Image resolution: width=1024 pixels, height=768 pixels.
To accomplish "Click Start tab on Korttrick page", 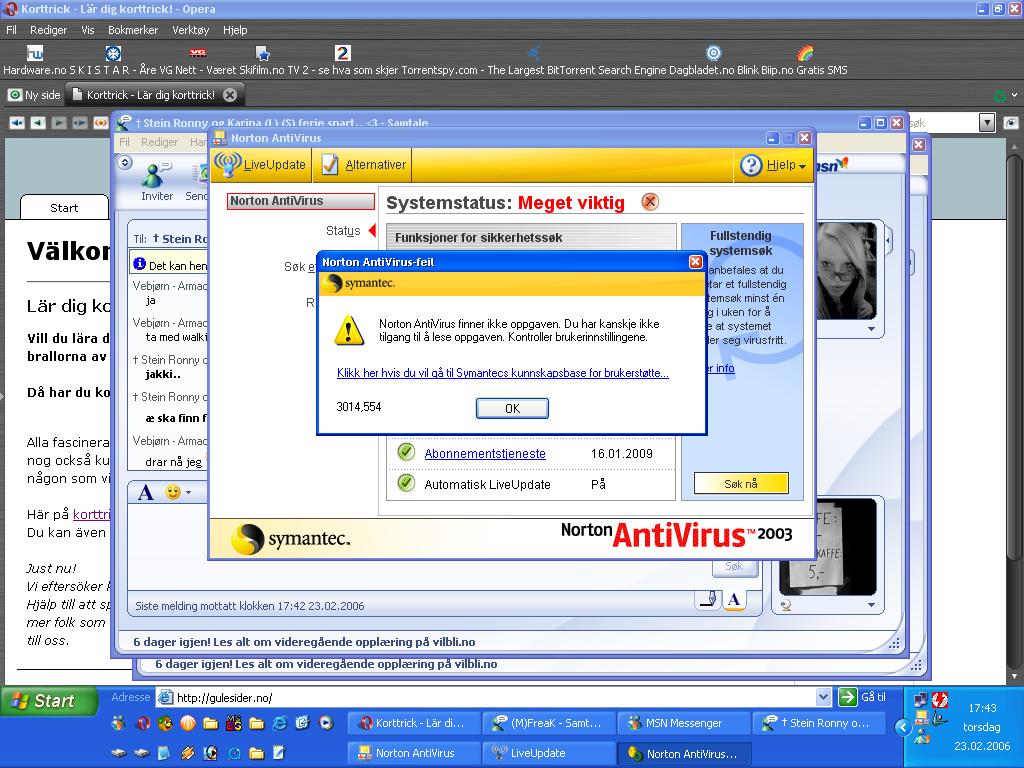I will click(x=64, y=208).
